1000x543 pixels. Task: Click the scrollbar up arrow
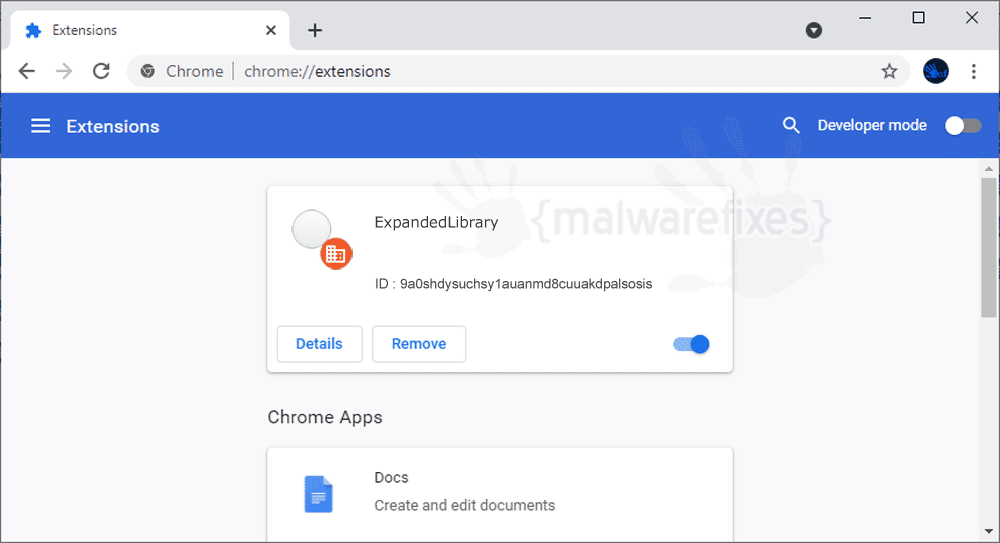(989, 168)
